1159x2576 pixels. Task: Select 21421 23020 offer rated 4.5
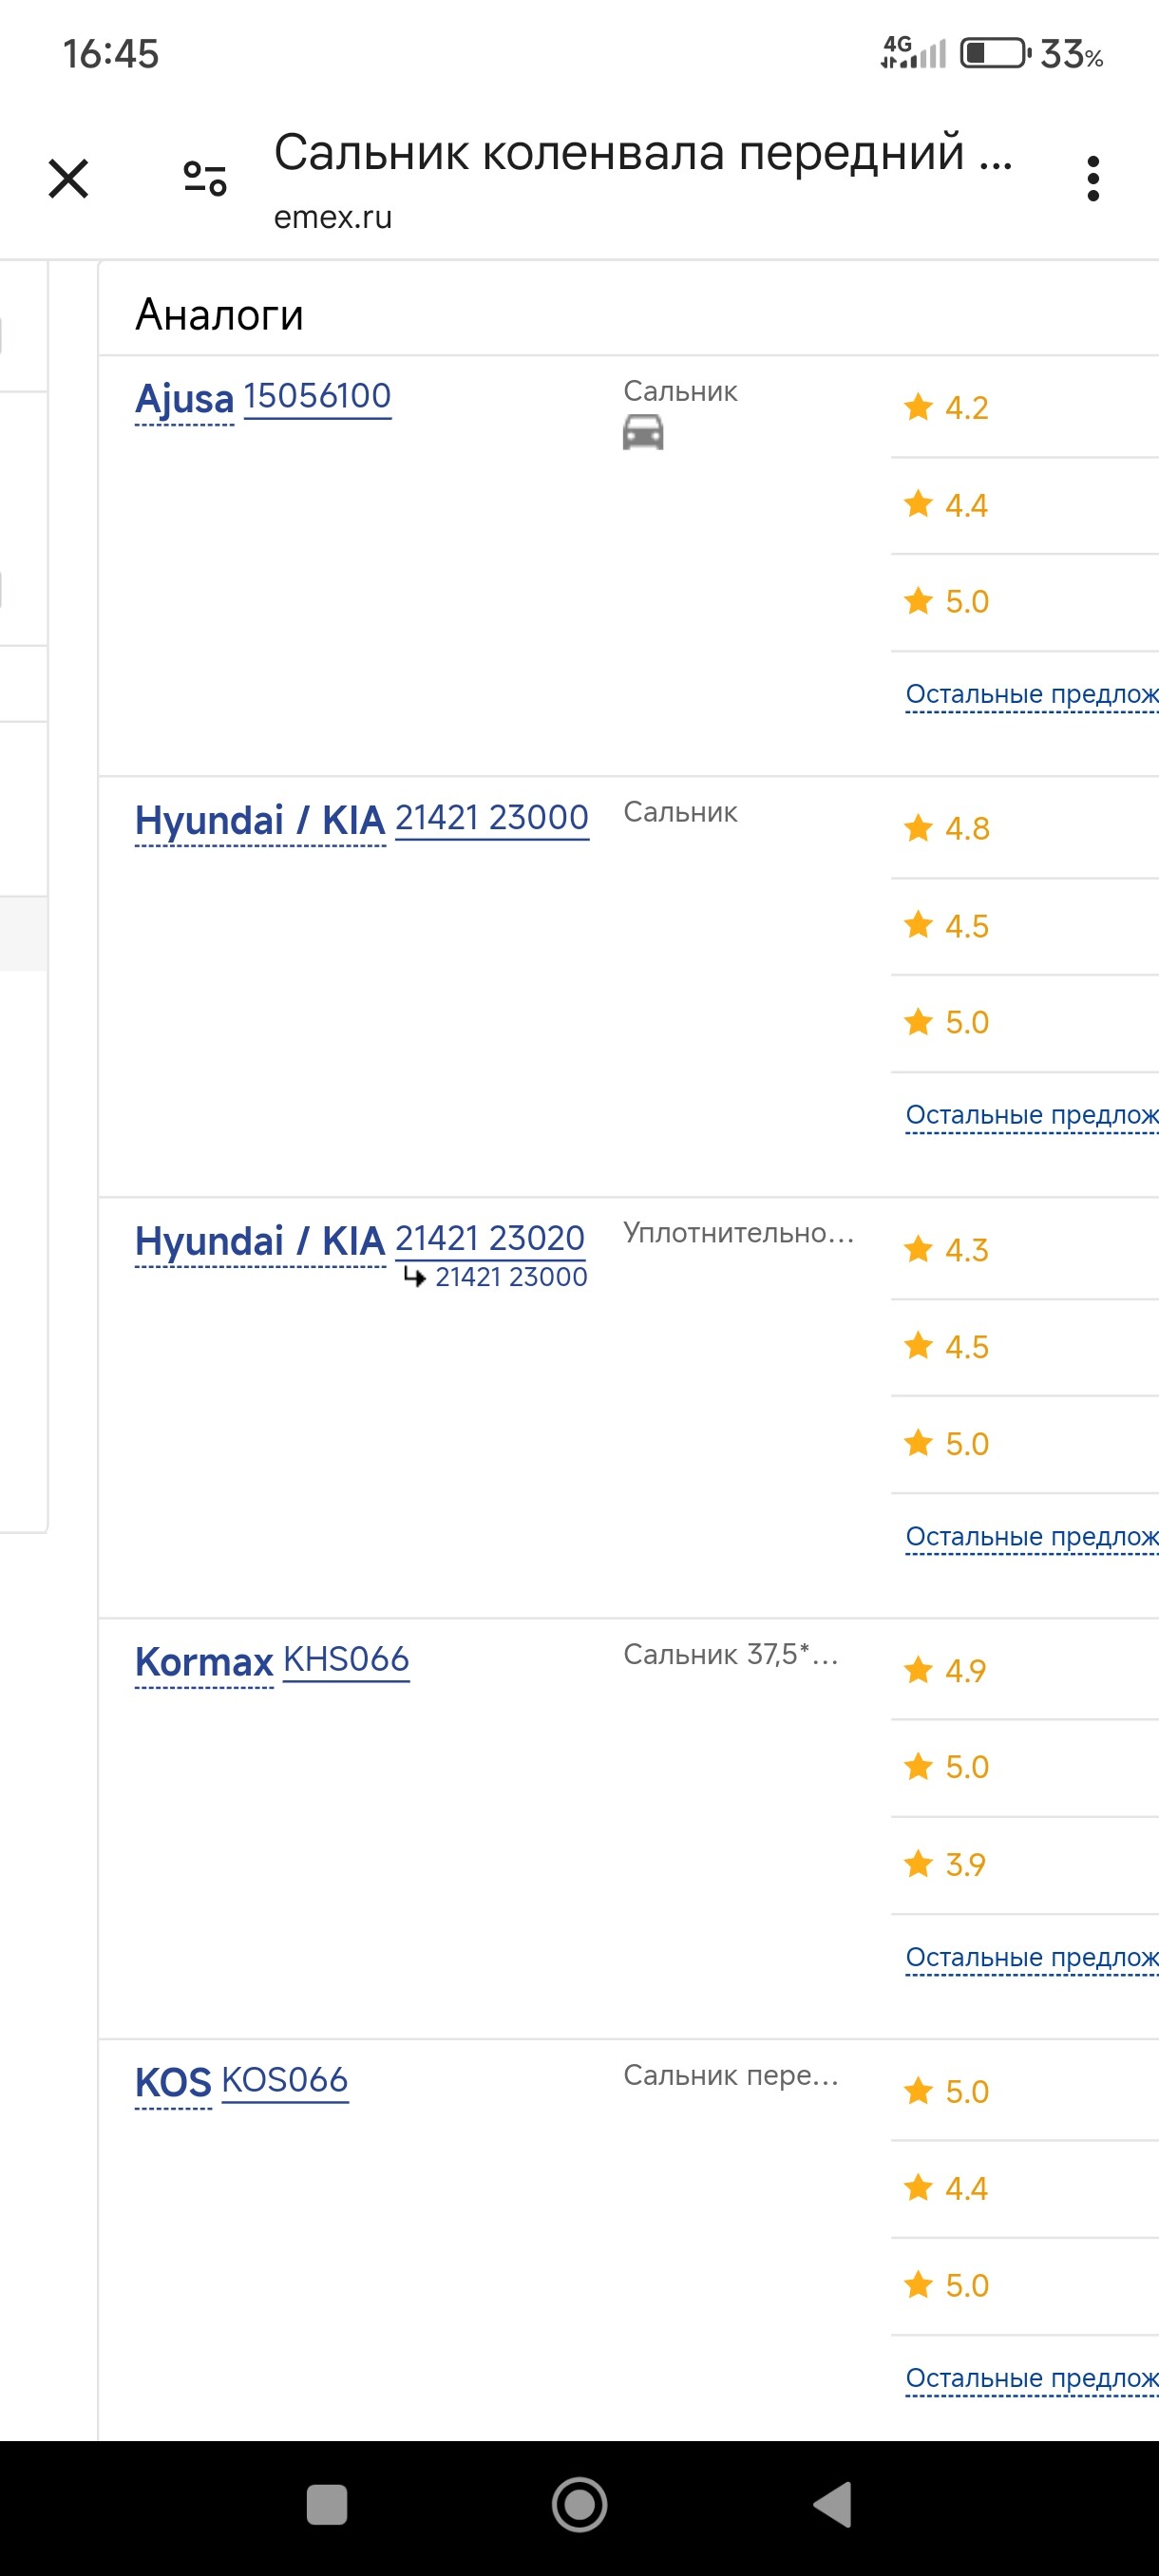tap(1025, 1347)
